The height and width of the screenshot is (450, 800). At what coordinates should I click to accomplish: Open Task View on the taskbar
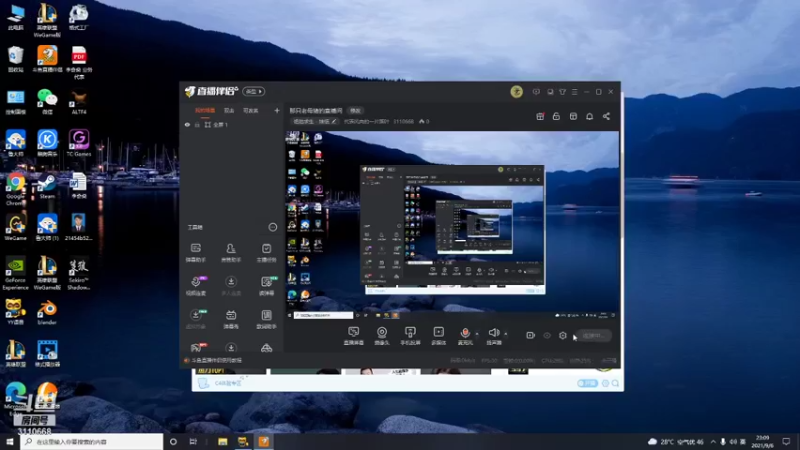(193, 441)
